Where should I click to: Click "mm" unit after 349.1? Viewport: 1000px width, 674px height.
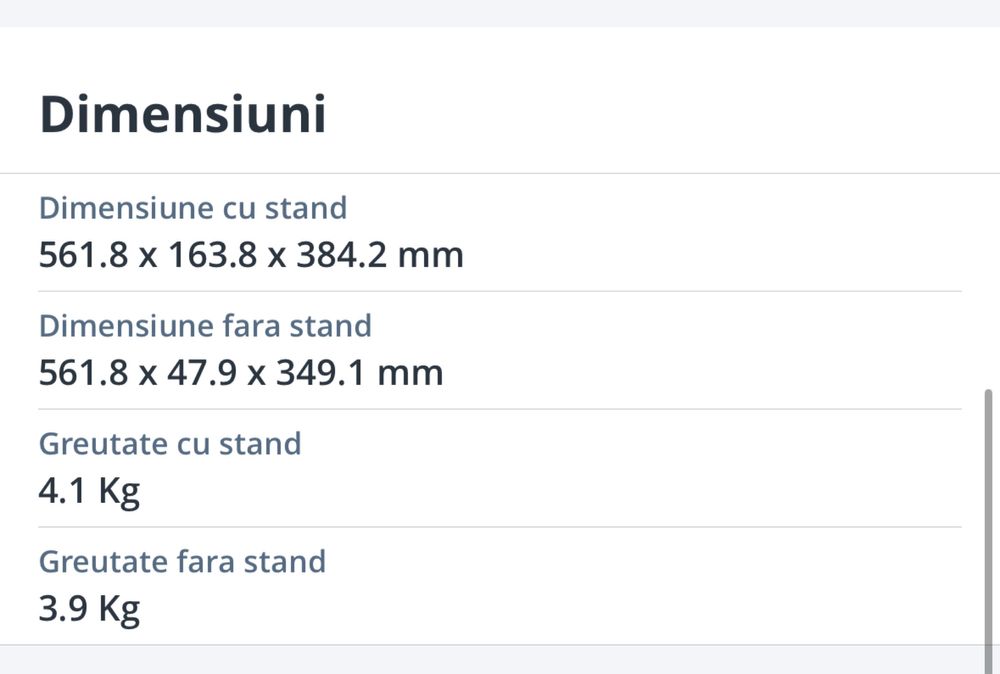coord(410,373)
